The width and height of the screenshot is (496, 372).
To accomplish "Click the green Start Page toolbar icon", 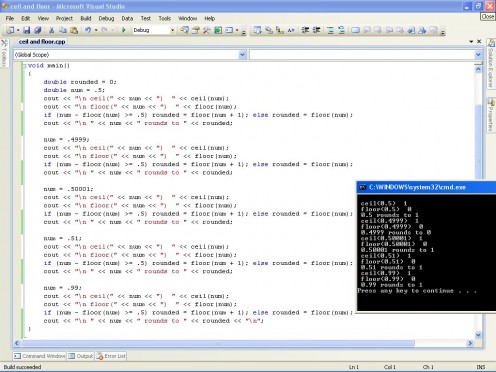I will 218,30.
